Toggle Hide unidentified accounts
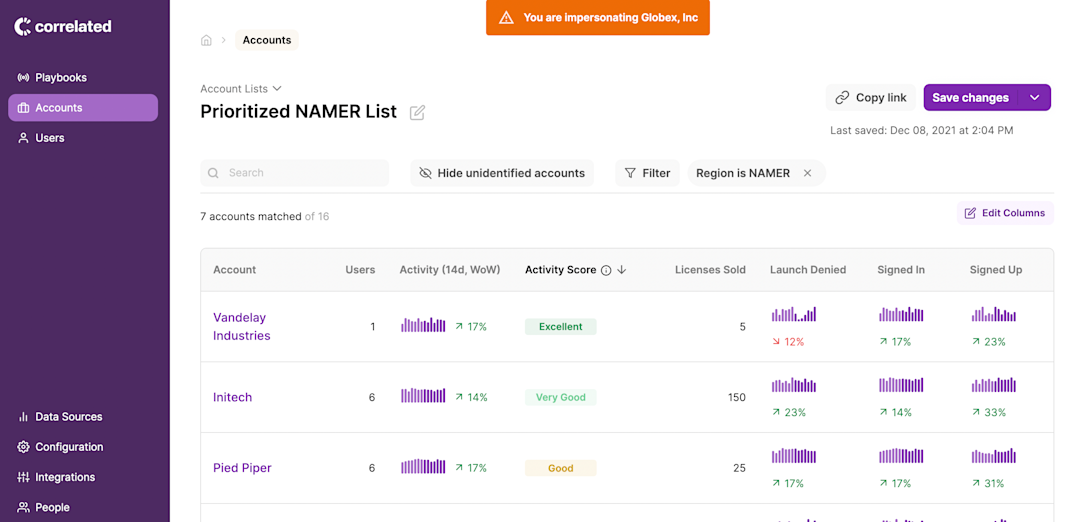 click(502, 173)
